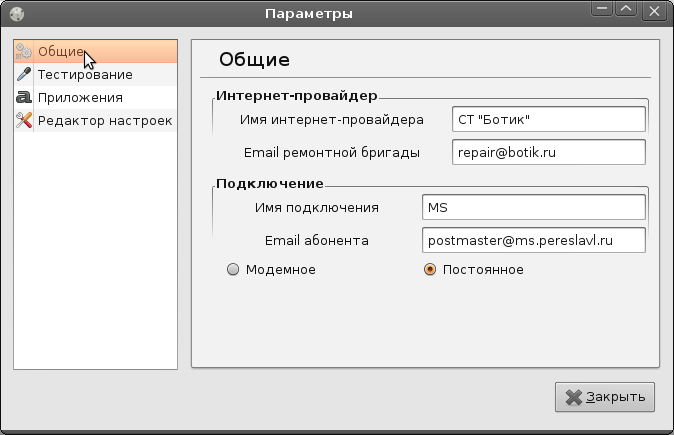674x435 pixels.
Task: Click the gears icon next to Общие
Action: coord(24,52)
